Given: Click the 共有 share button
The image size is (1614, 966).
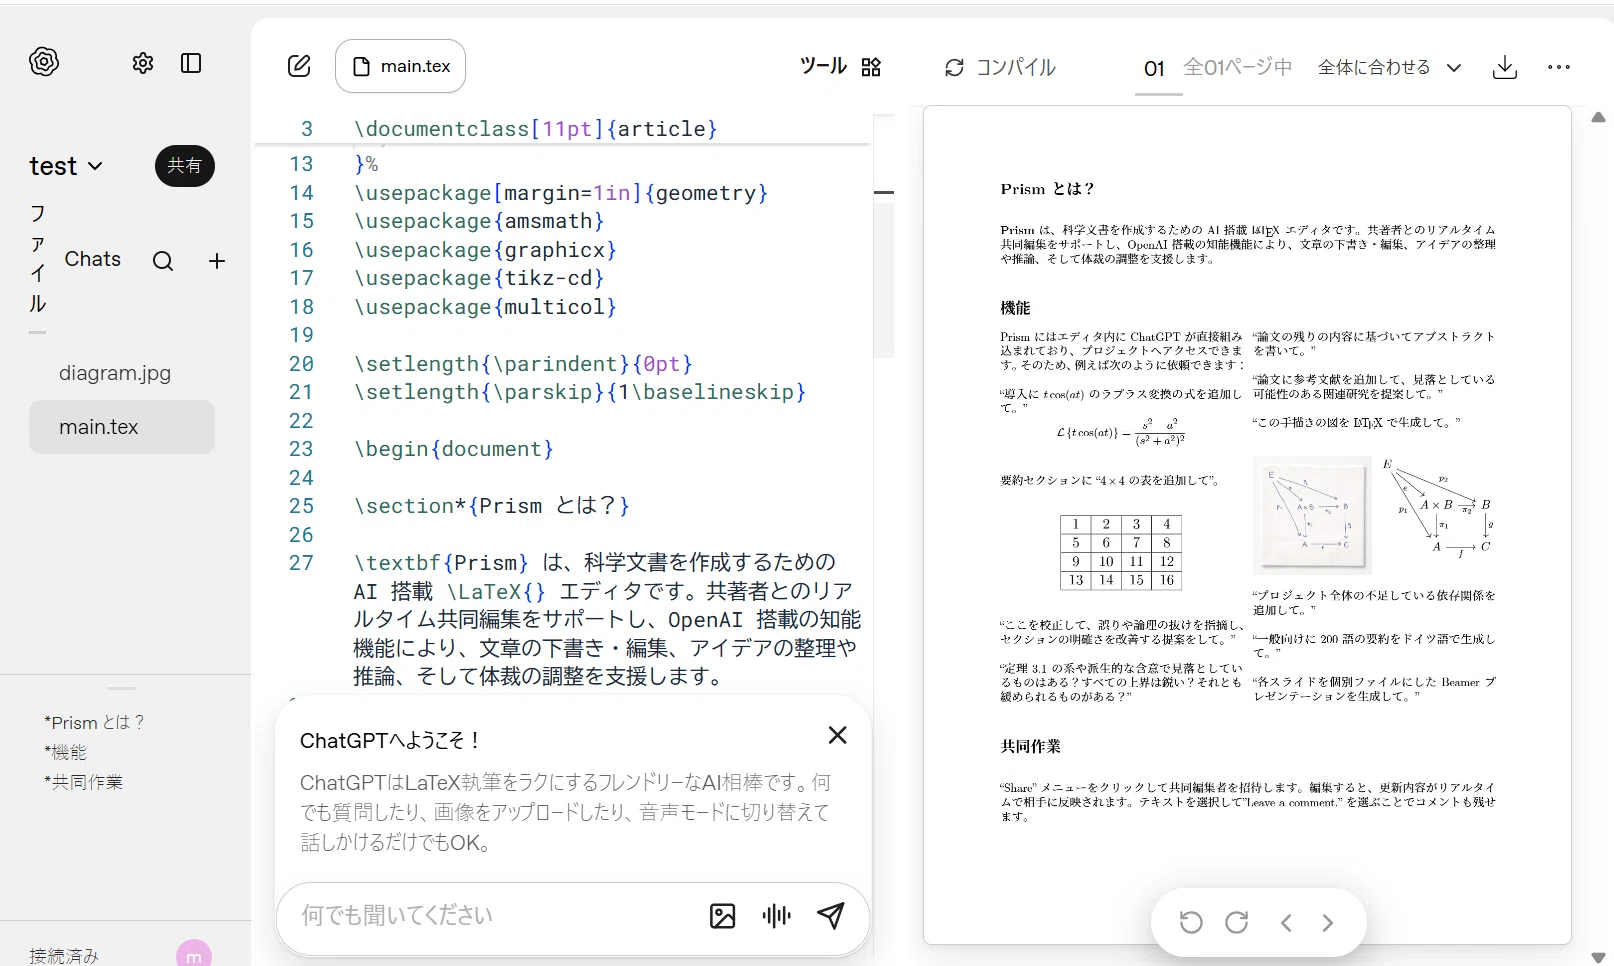Looking at the screenshot, I should pyautogui.click(x=185, y=165).
